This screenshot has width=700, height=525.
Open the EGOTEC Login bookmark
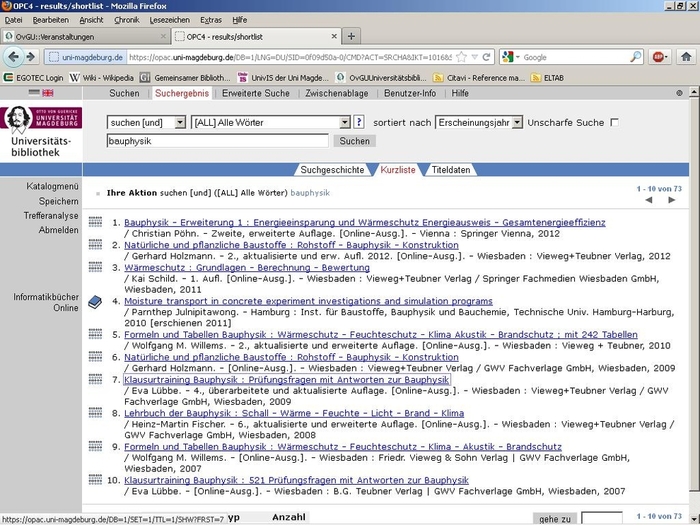(x=33, y=78)
